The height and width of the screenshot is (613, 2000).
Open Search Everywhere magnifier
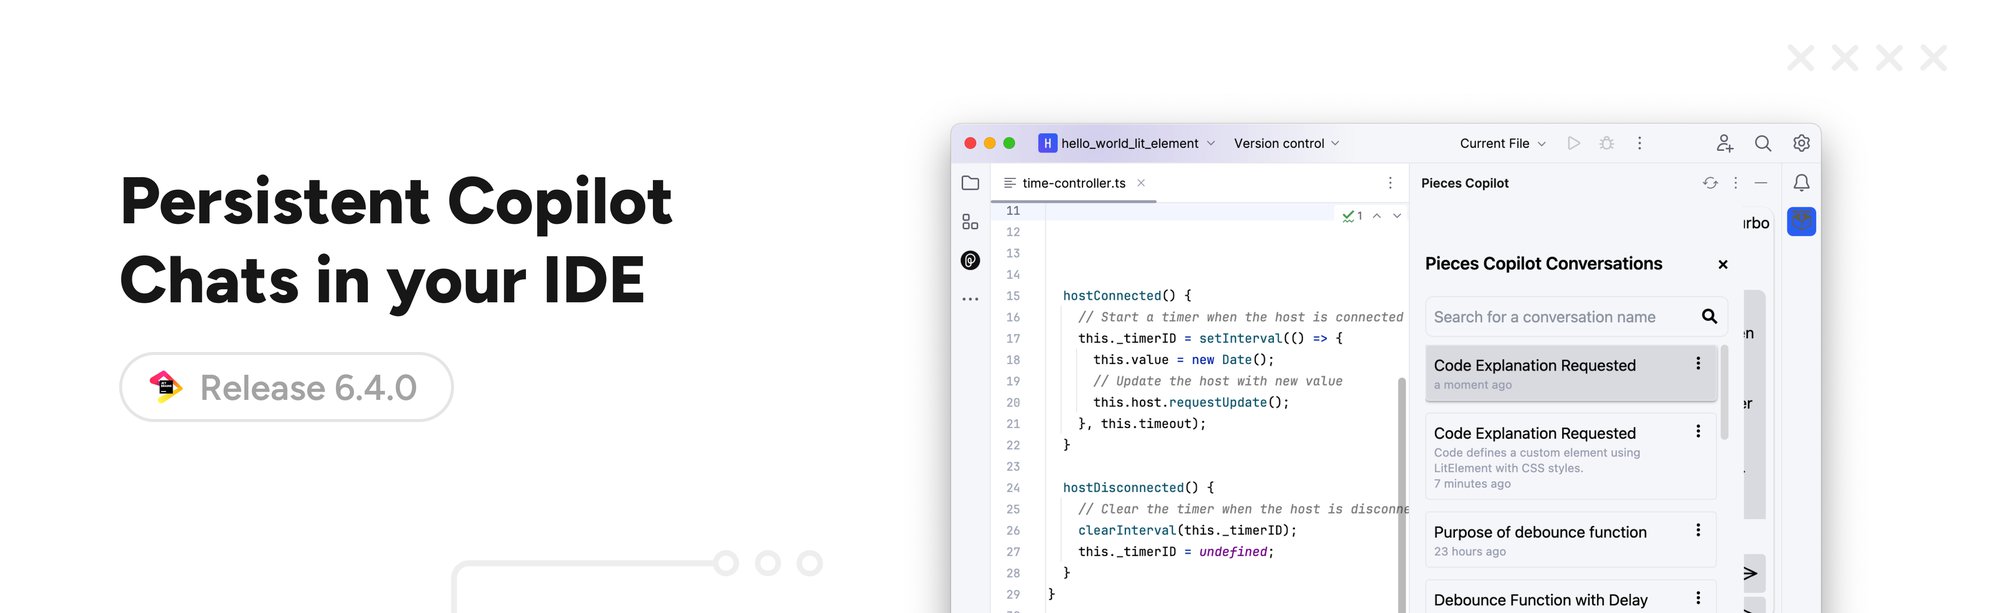tap(1763, 143)
